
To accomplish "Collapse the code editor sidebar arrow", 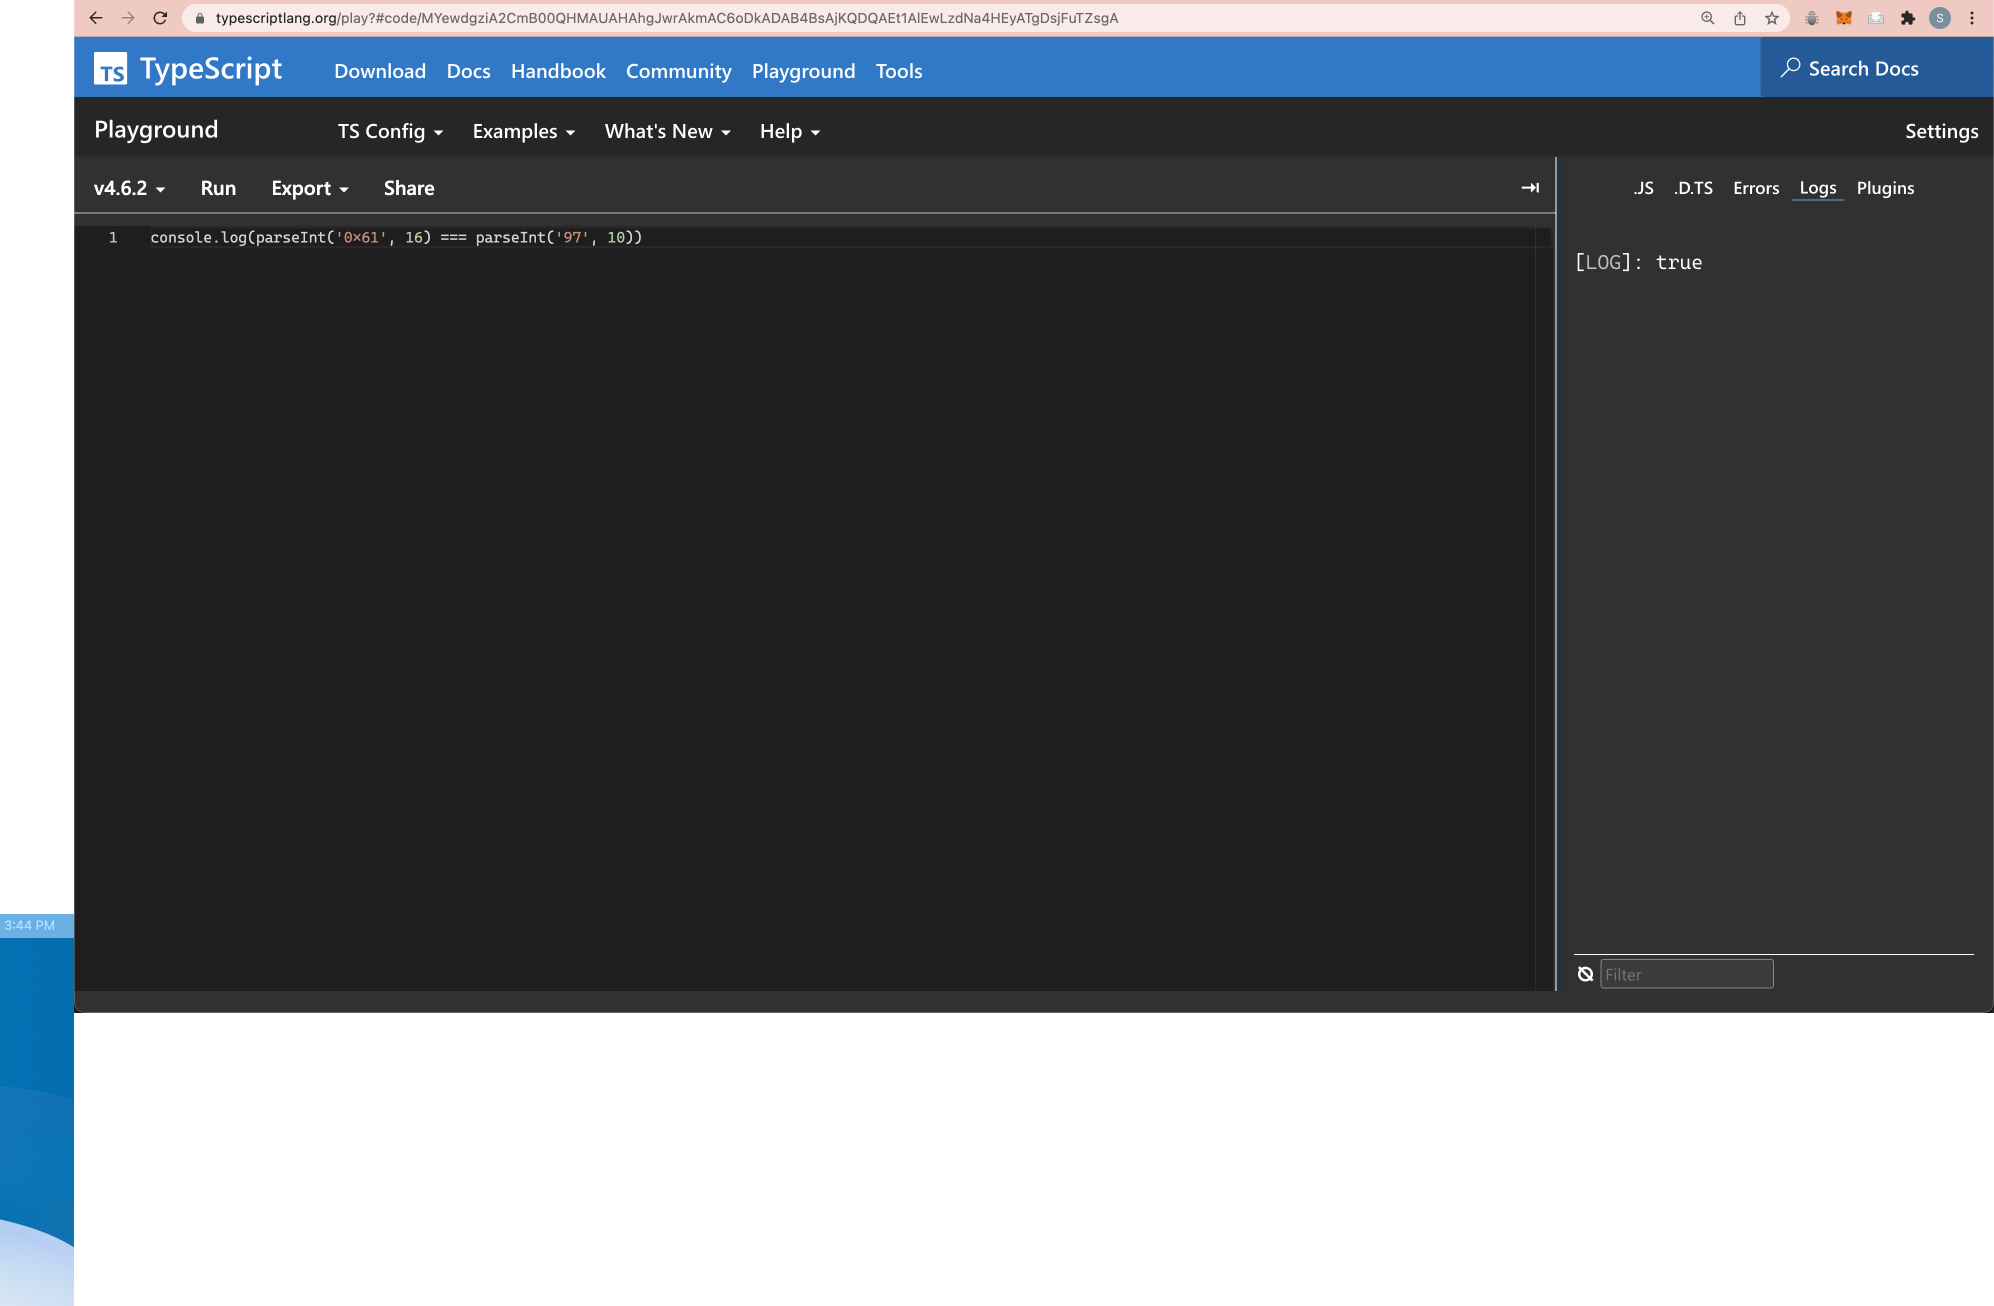I will tap(1531, 187).
